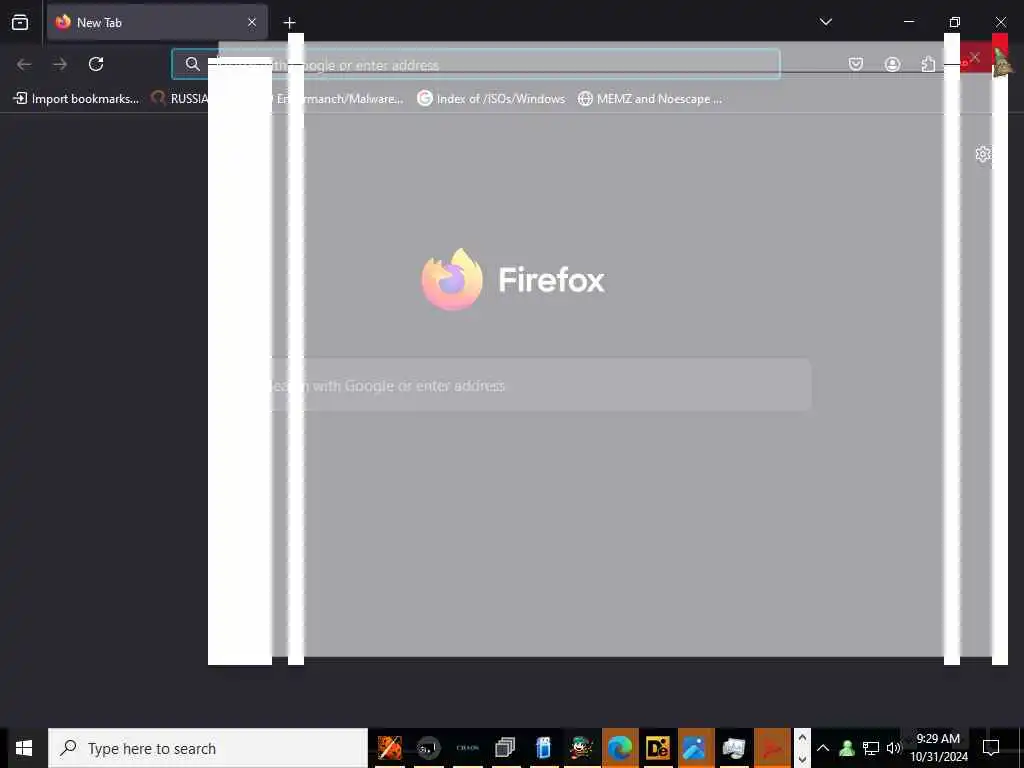Open Index of /ISOs/Windows bookmark

click(491, 99)
